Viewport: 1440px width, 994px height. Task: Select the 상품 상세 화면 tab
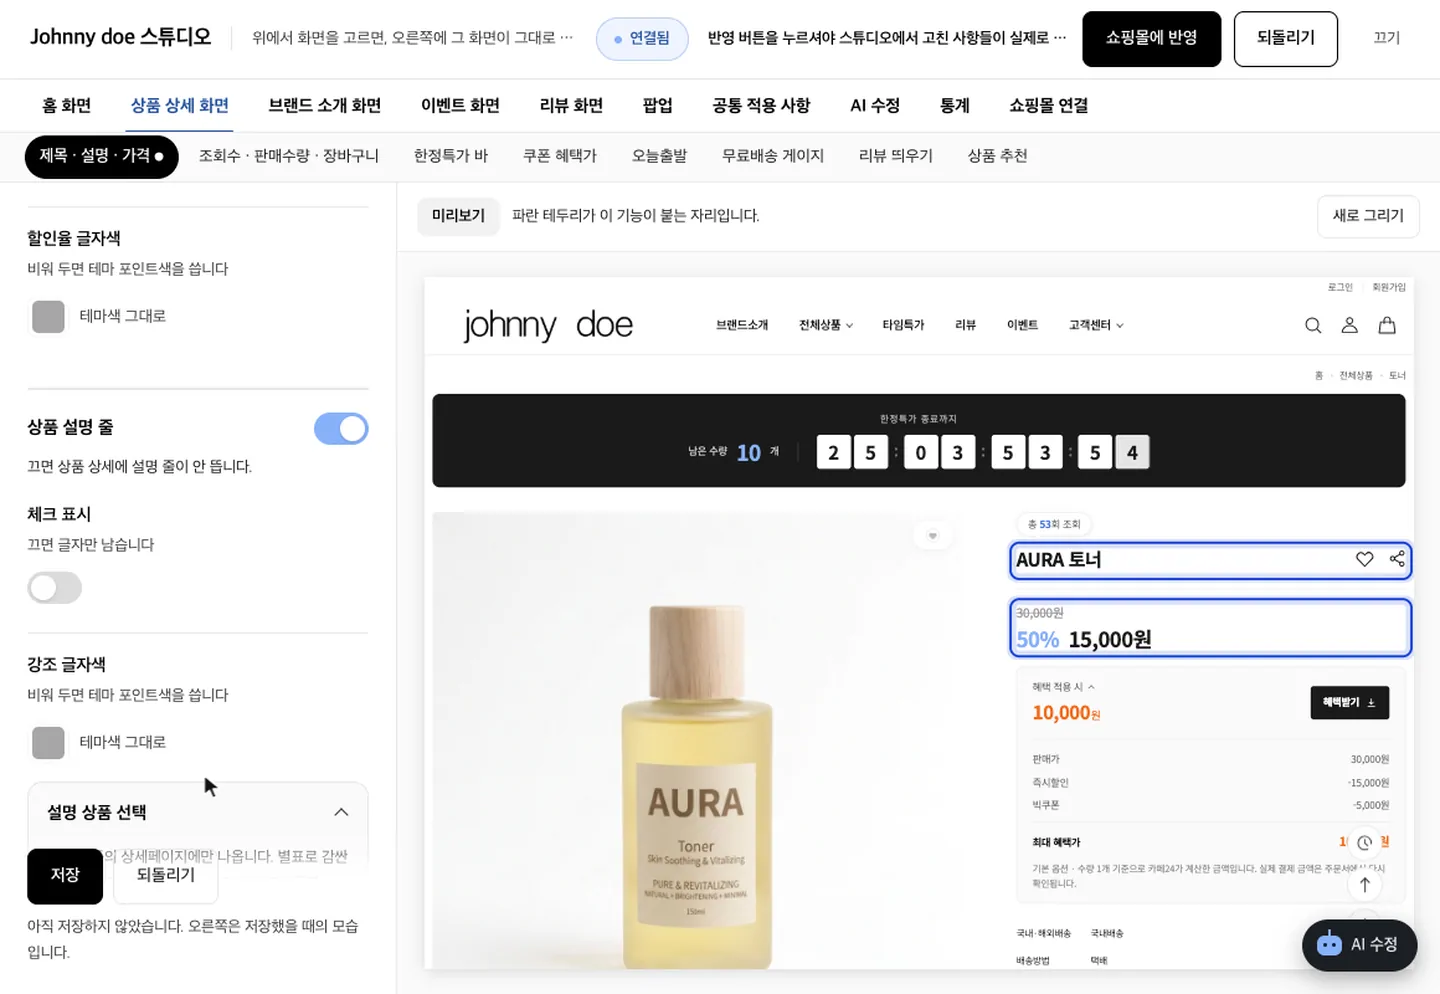180,105
